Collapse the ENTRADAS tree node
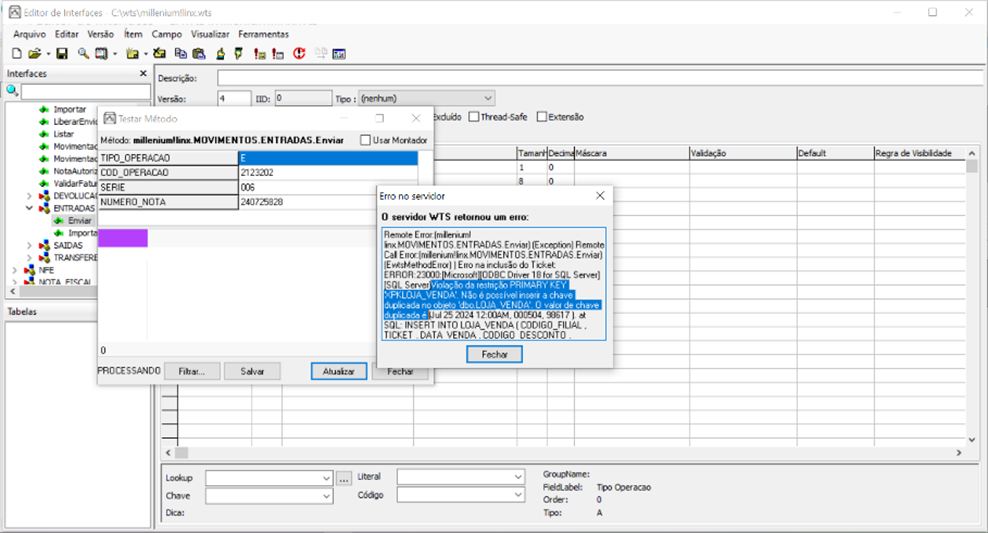The height and width of the screenshot is (533, 988). 29,208
